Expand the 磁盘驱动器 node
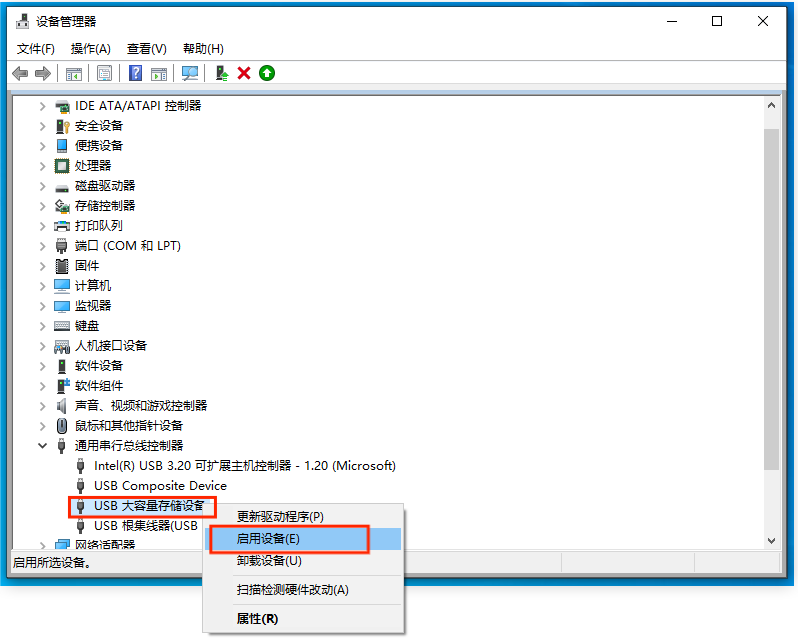 pyautogui.click(x=43, y=186)
